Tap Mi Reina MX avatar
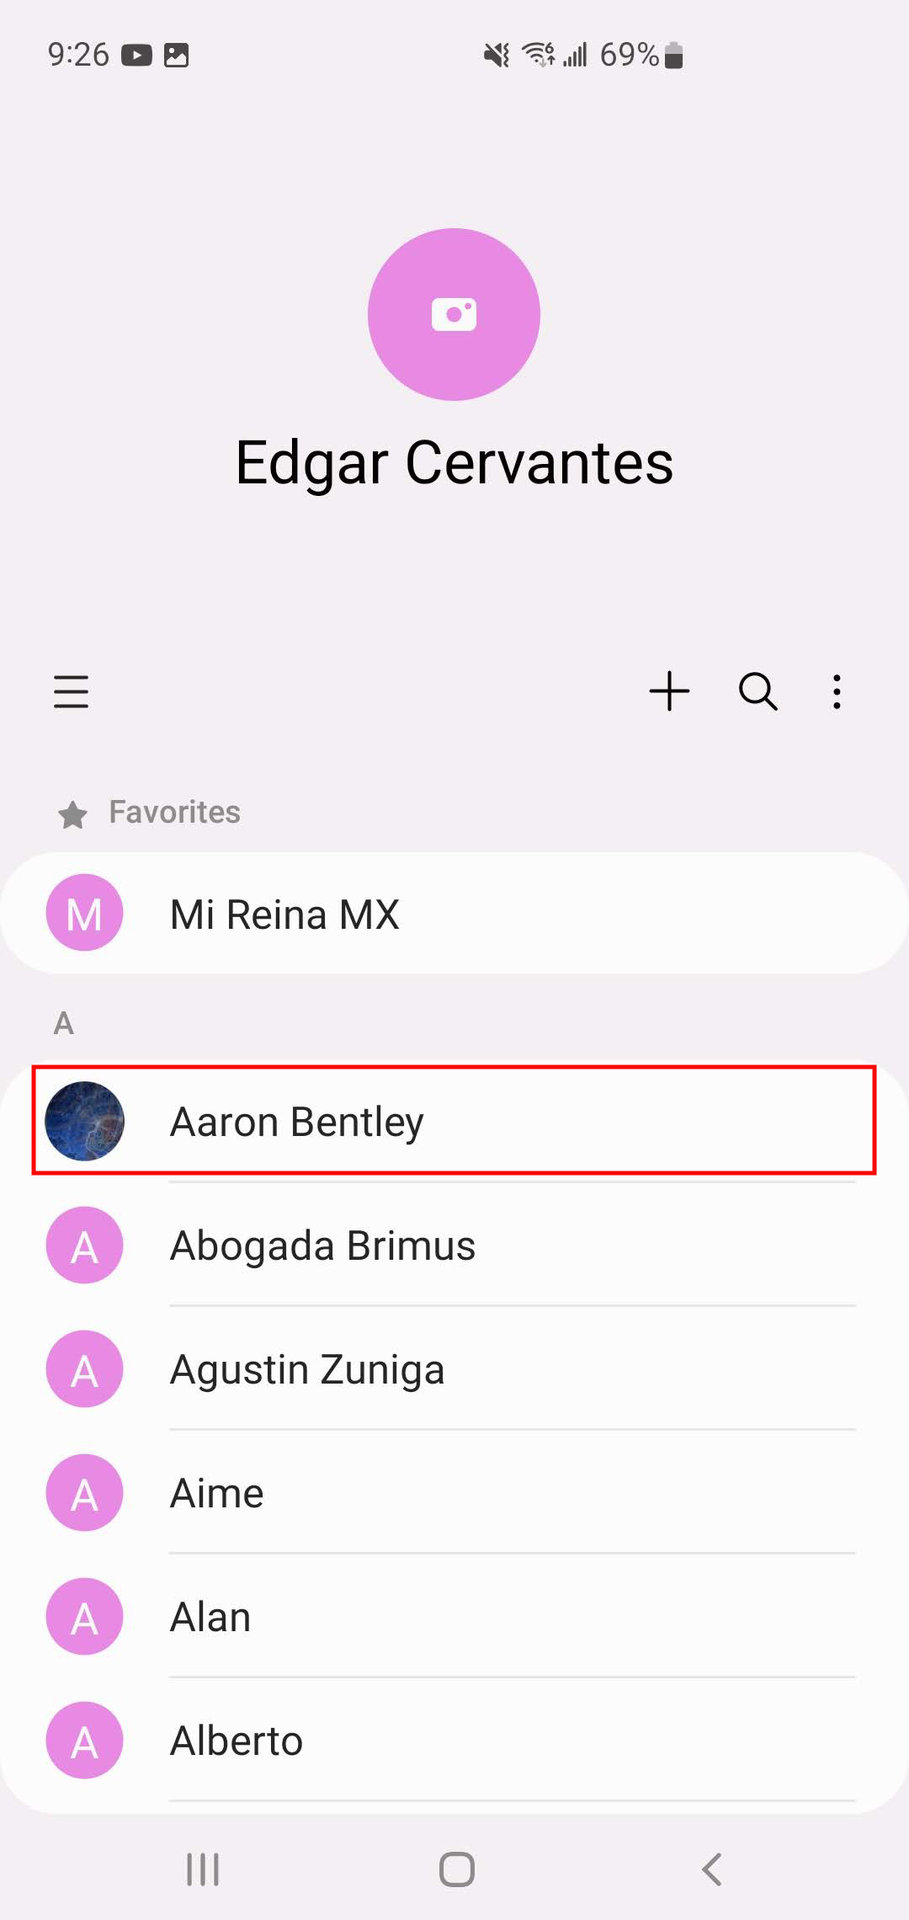Viewport: 909px width, 1920px height. click(85, 913)
